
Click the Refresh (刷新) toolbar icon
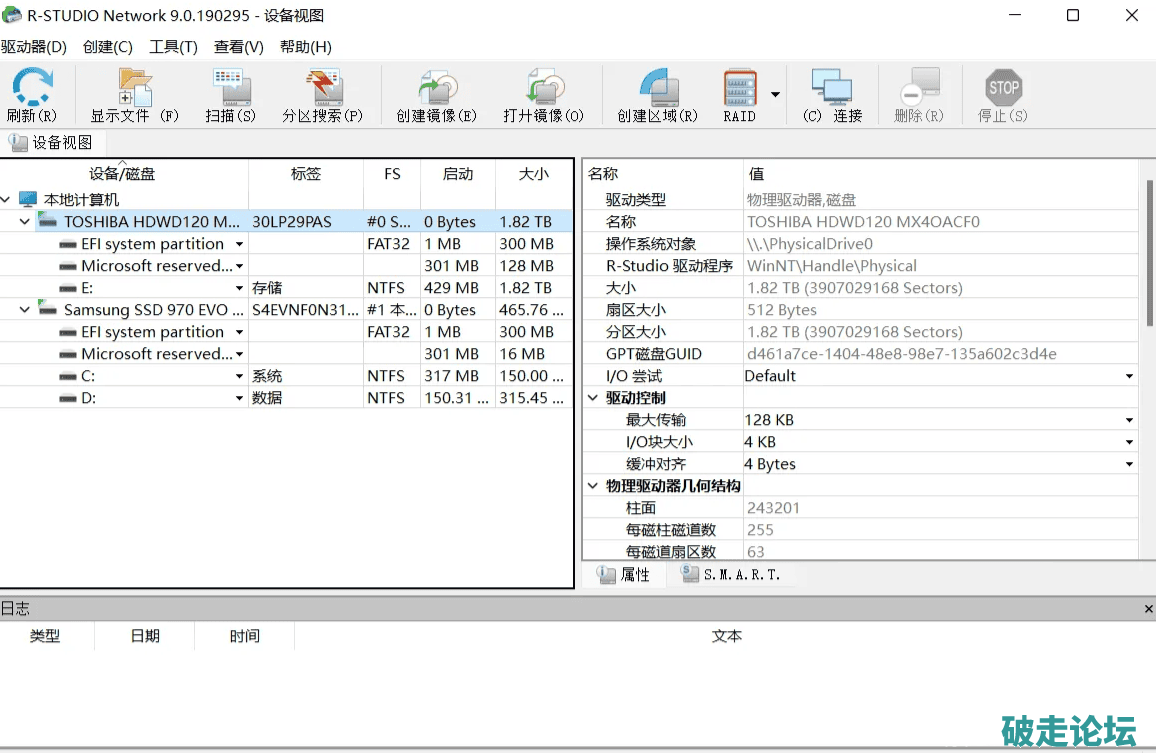(x=31, y=89)
